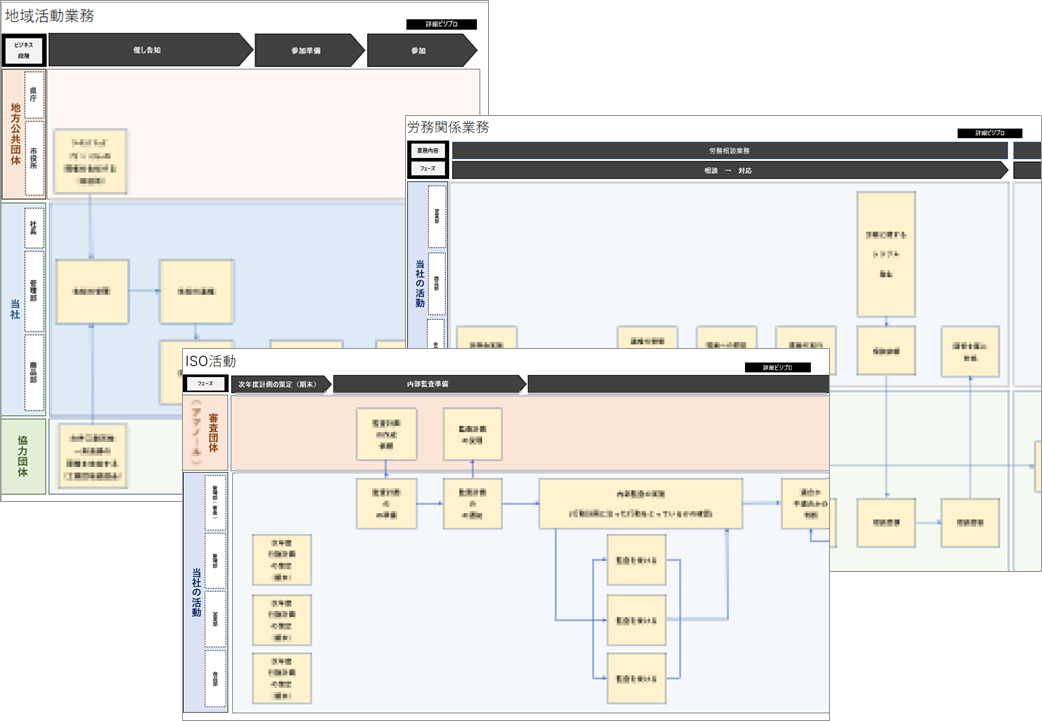The width and height of the screenshot is (1042, 721).
Task: Click the ビジネス段階 label box
Action: tap(23, 50)
